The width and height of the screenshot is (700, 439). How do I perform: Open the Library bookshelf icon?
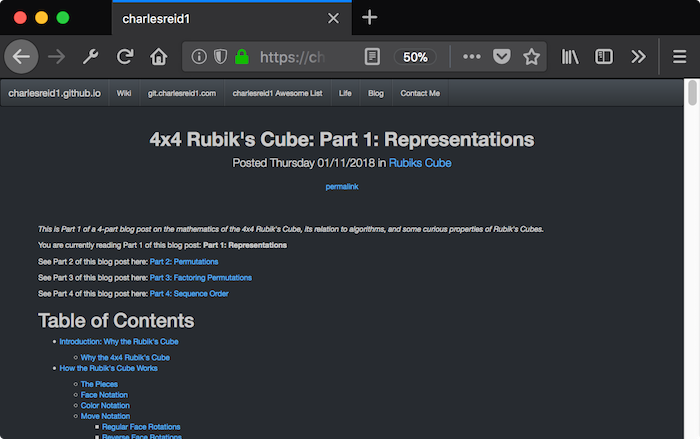[570, 57]
